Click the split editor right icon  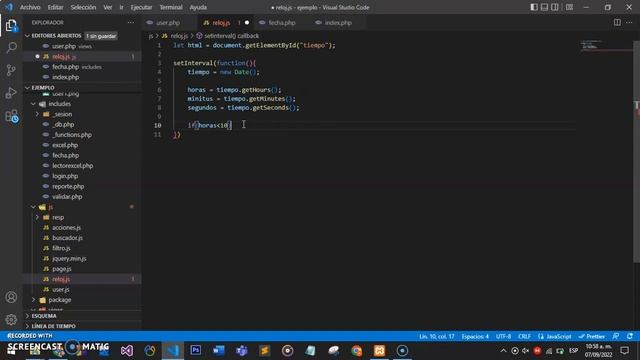(617, 22)
